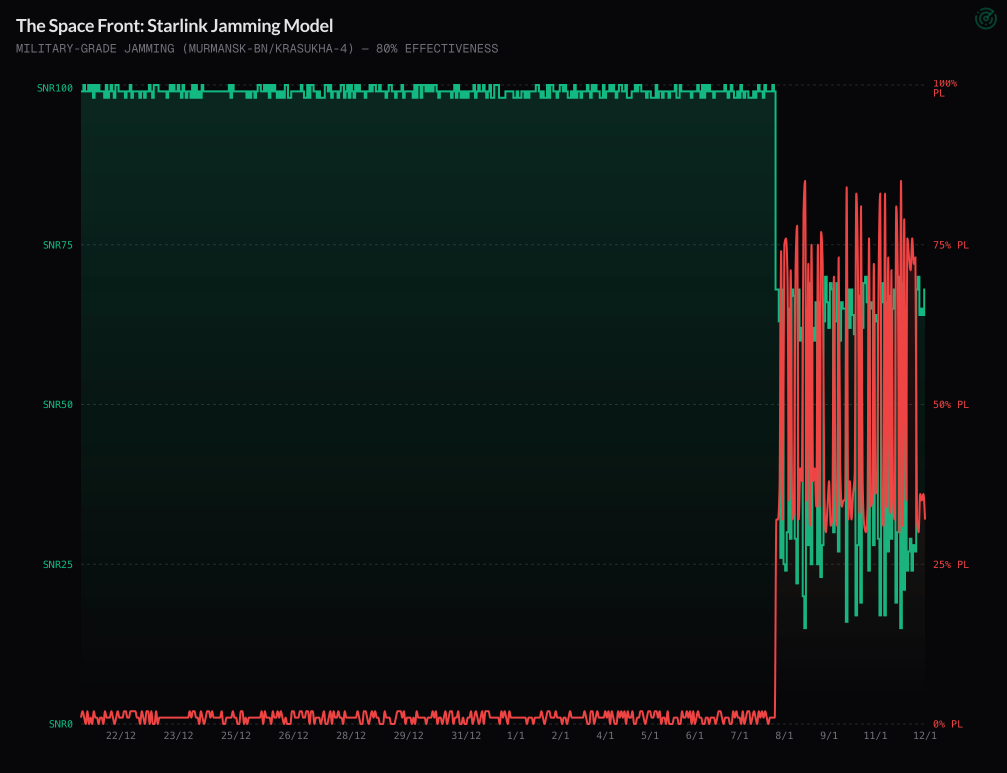Select the 5/1 date tick
Screen dimensions: 1007x773
point(650,735)
